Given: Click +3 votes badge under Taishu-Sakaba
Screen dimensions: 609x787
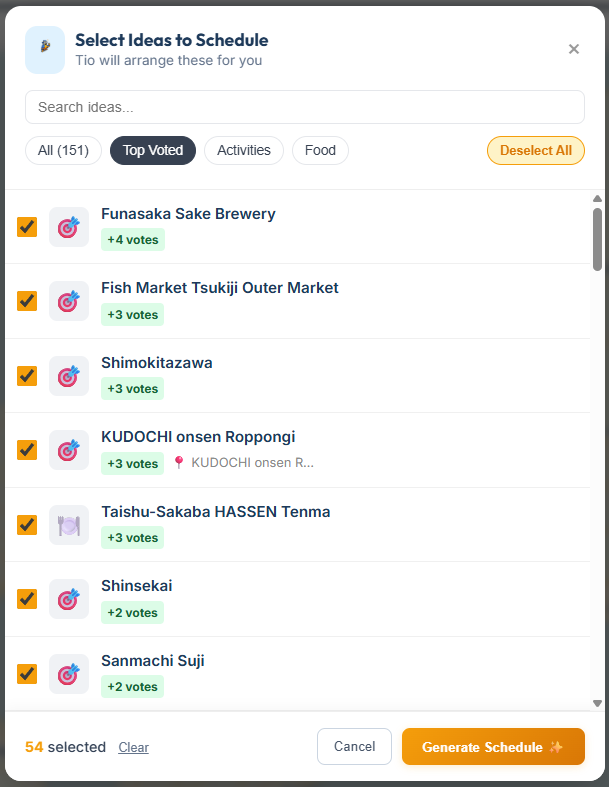Looking at the screenshot, I should (133, 538).
